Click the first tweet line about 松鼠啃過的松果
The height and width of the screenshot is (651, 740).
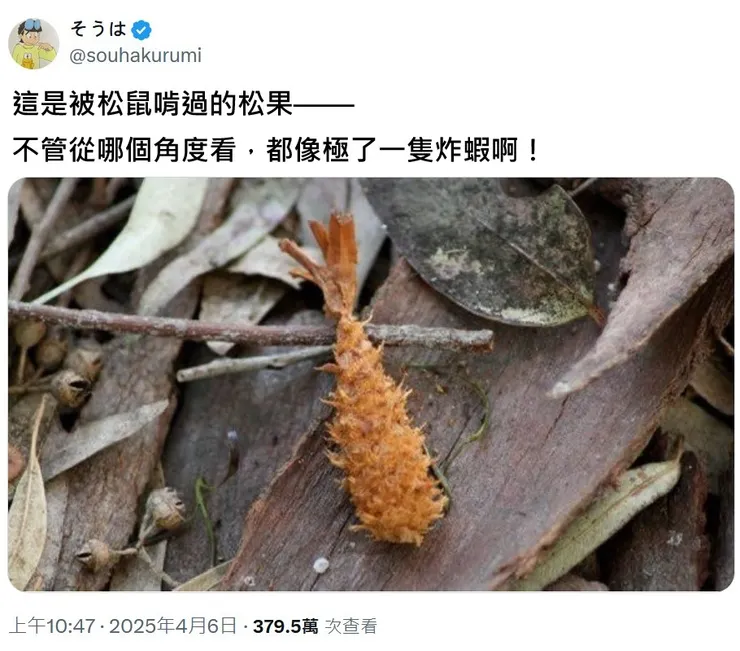coord(183,103)
